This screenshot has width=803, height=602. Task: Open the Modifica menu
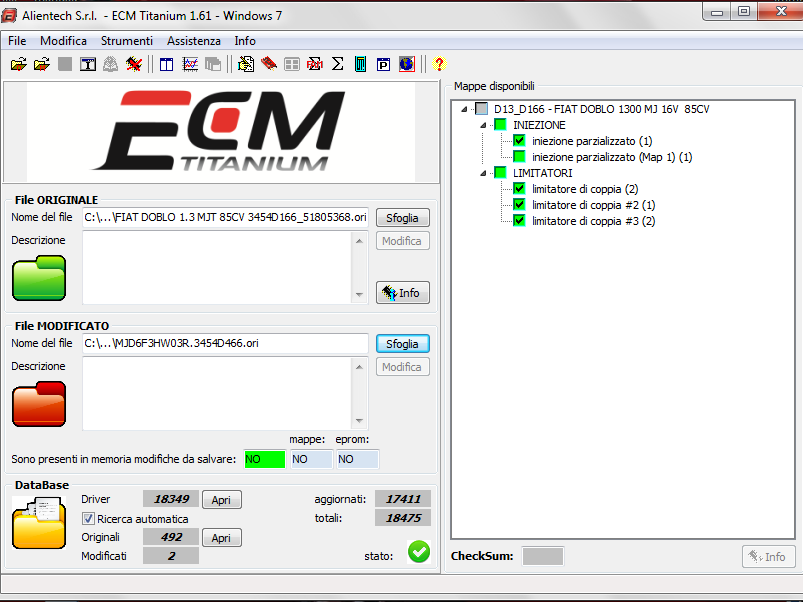[64, 41]
